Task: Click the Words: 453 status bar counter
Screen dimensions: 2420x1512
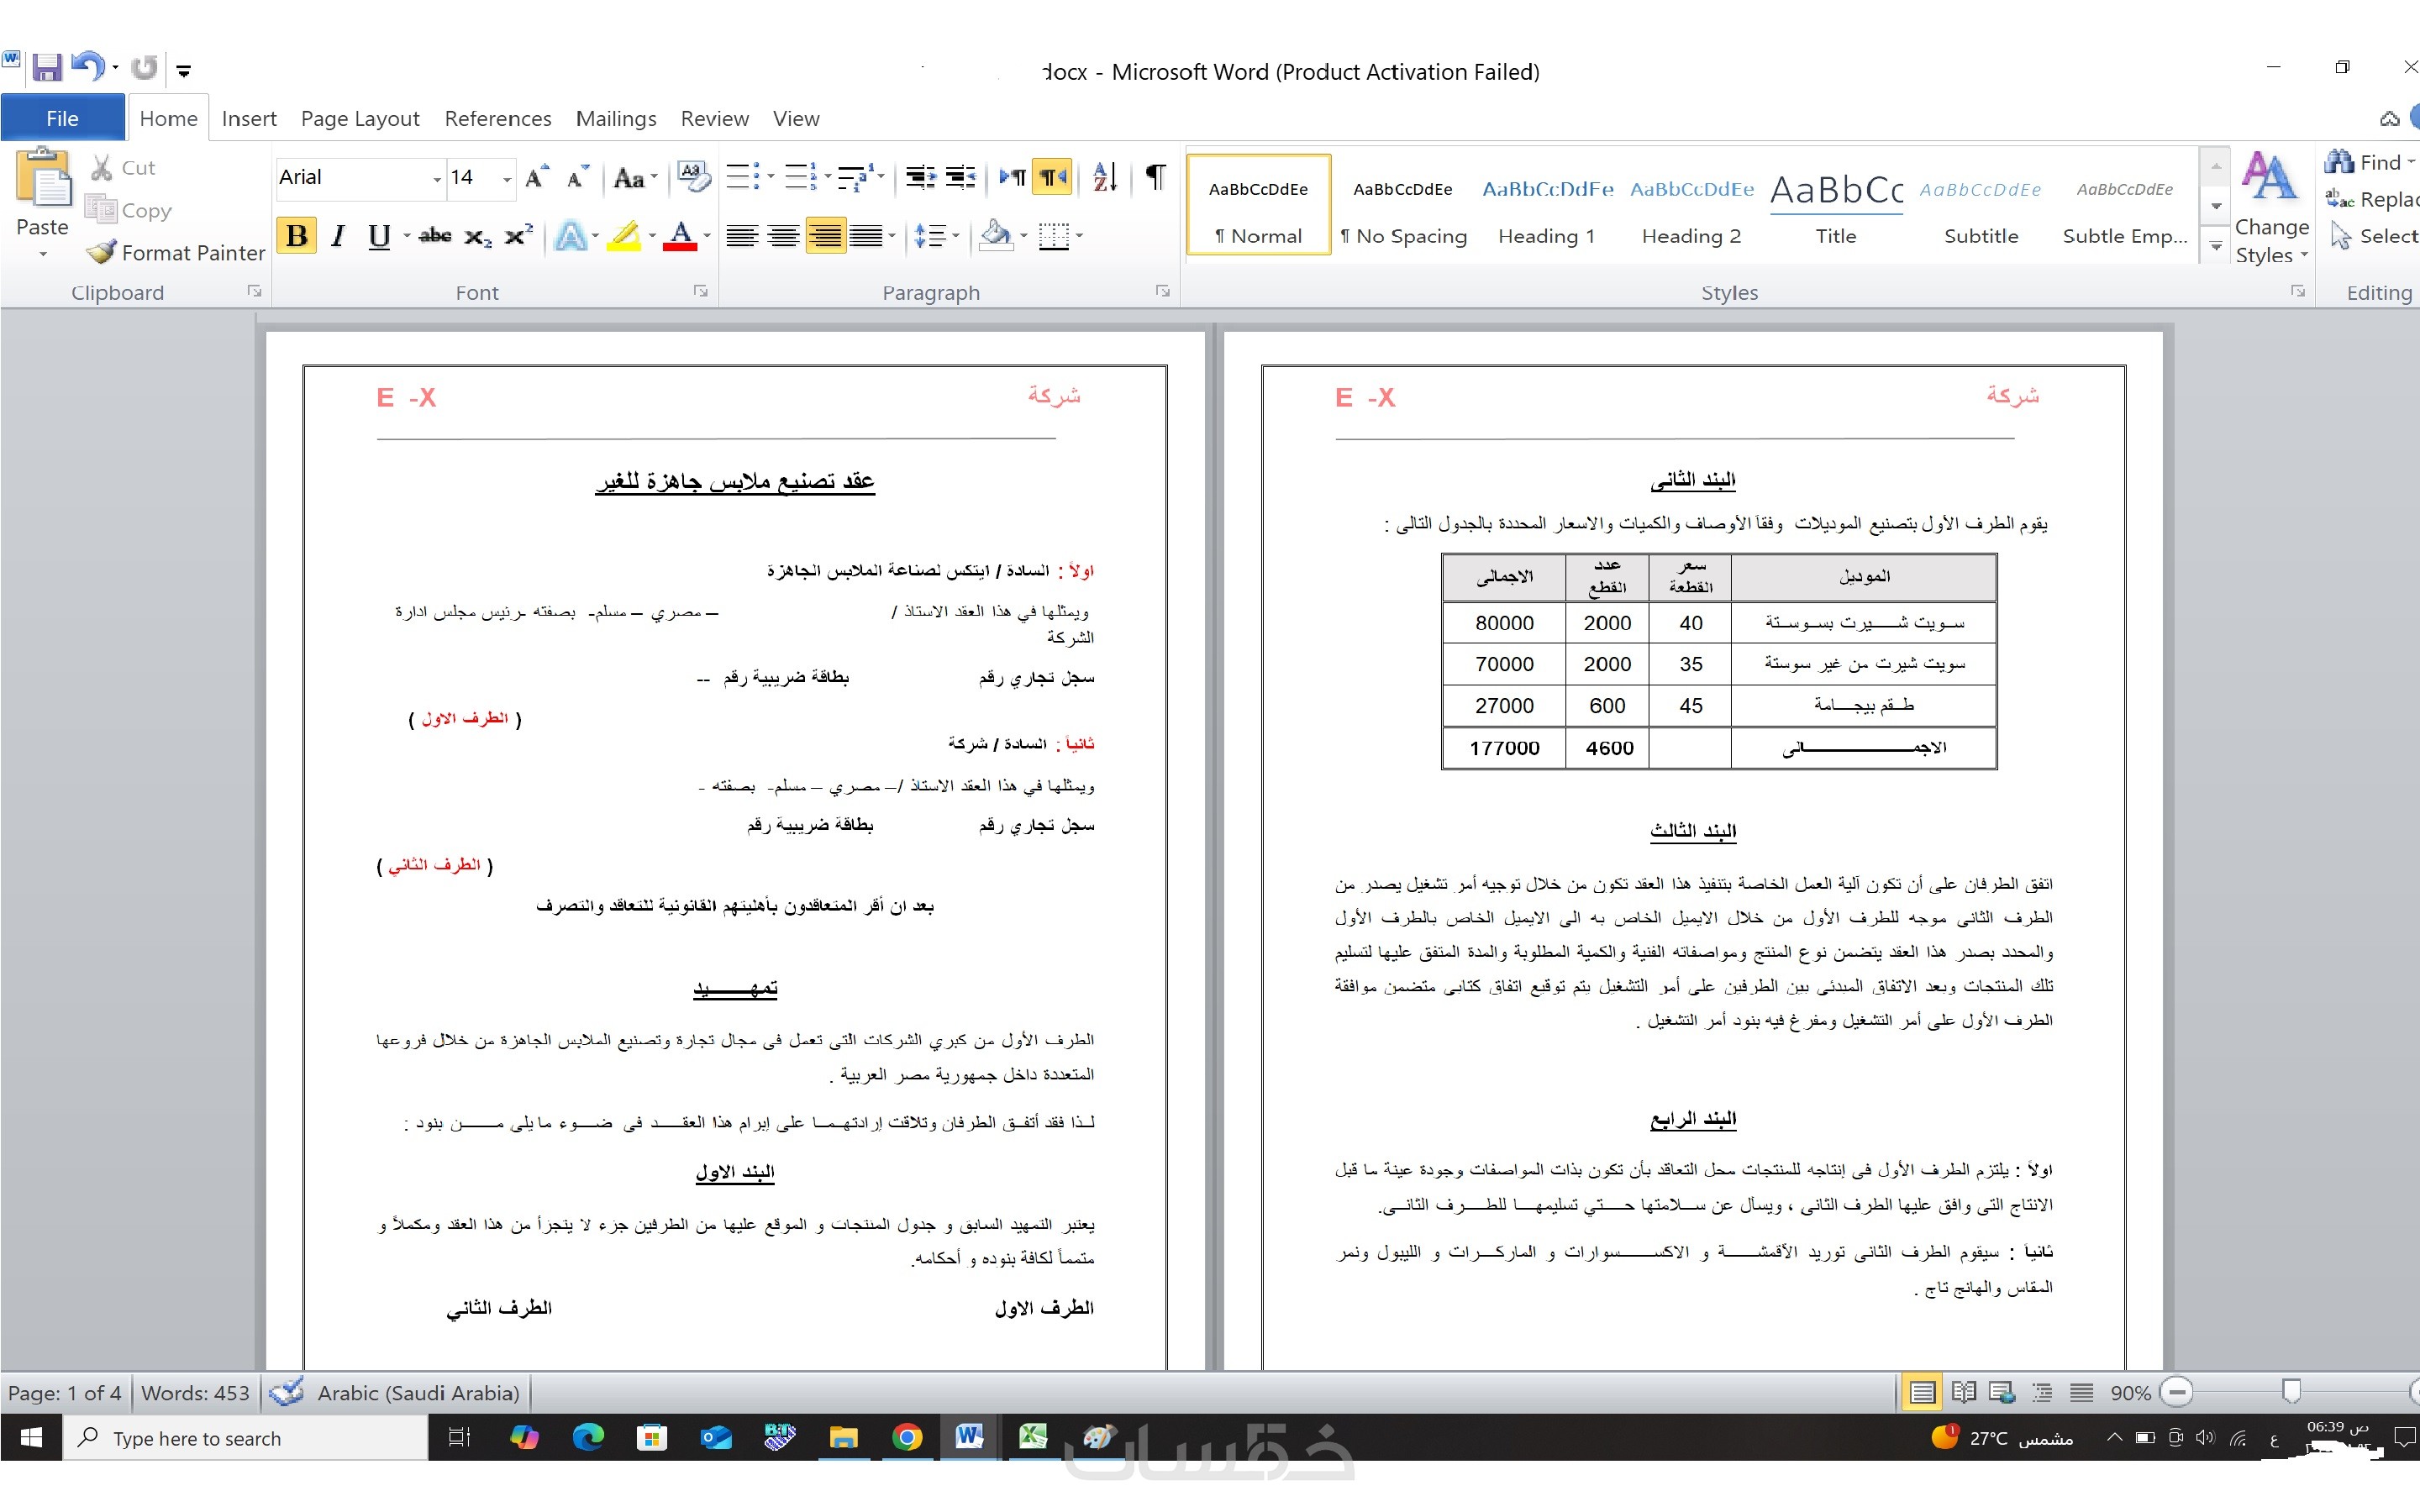Action: click(195, 1392)
